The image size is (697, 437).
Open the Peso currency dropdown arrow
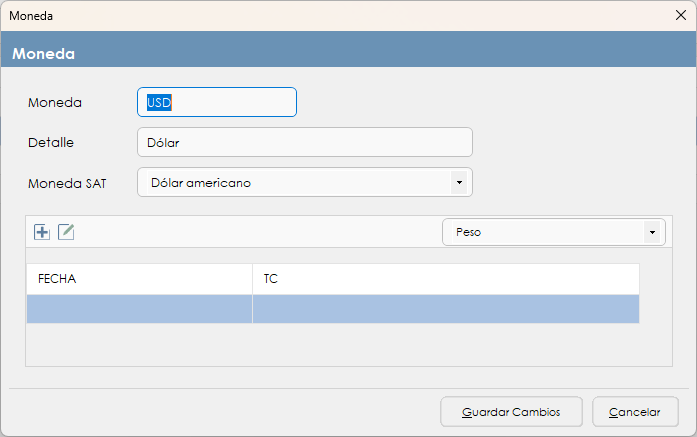point(652,232)
